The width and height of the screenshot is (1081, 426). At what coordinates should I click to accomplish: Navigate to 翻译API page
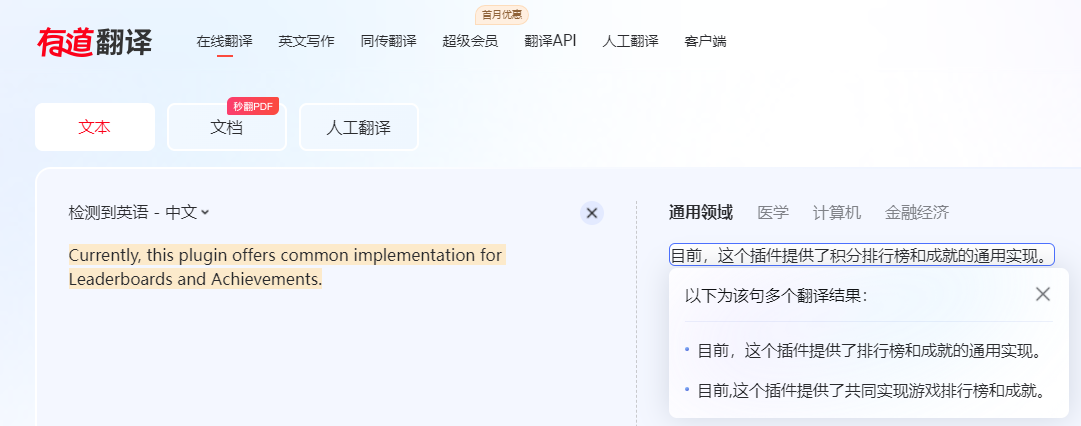(550, 41)
